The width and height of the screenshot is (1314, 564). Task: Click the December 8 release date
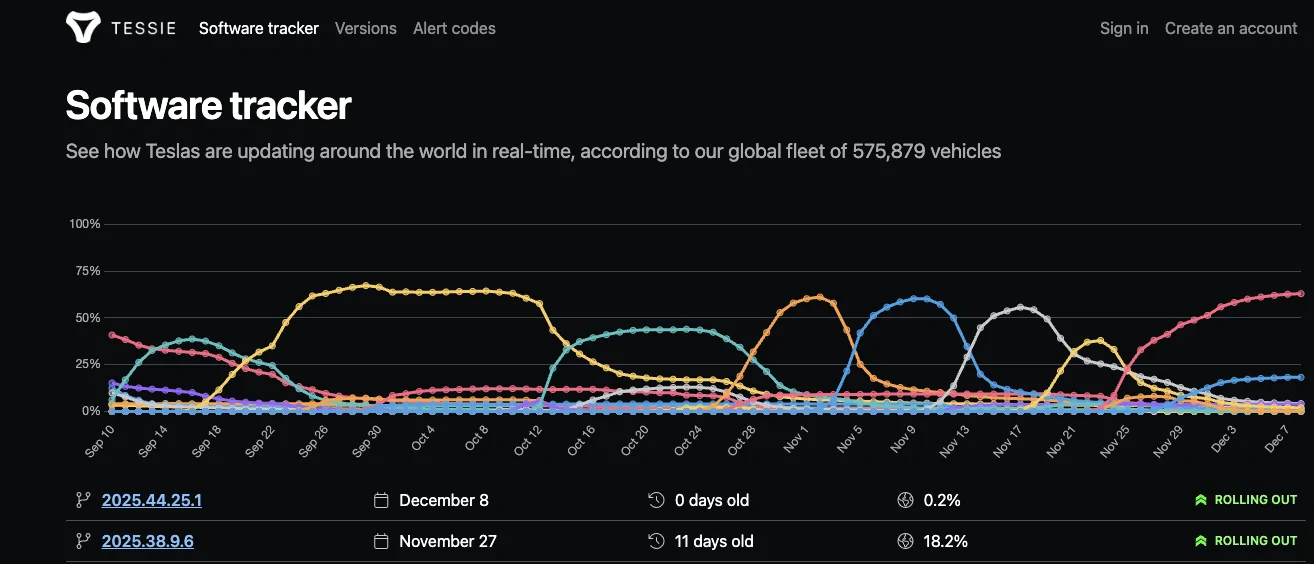tap(444, 500)
